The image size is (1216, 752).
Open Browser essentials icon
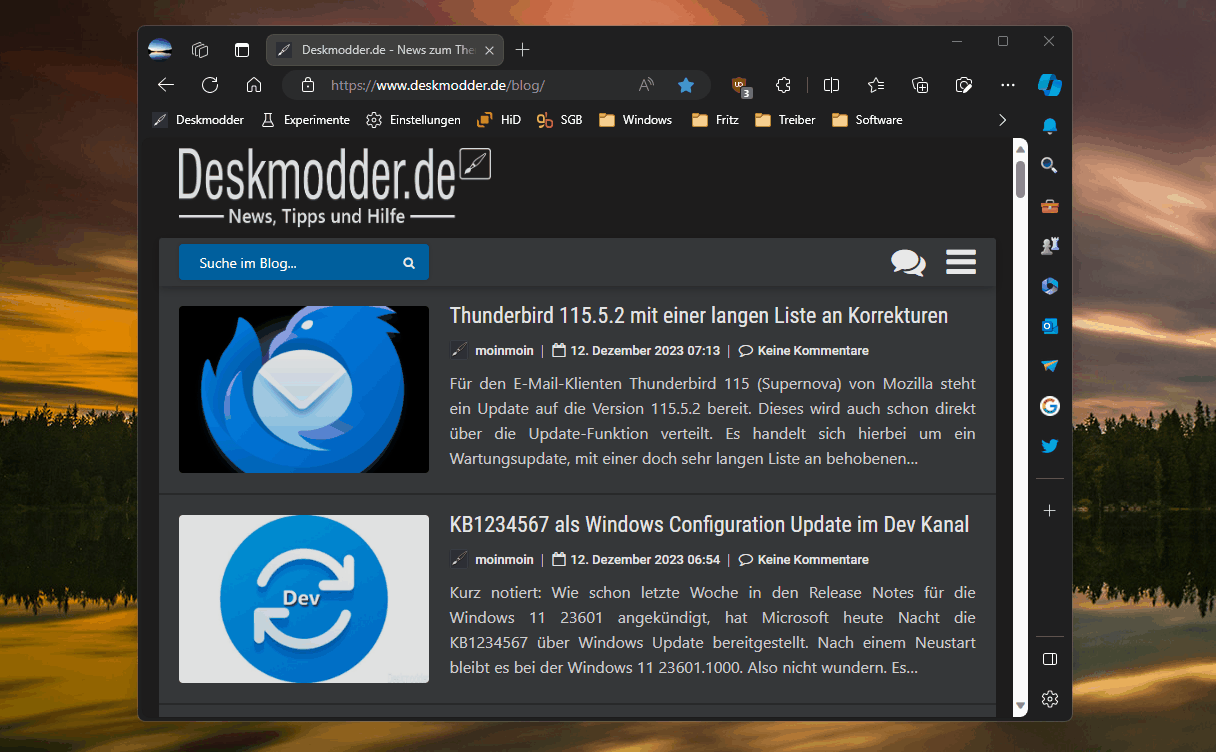coord(964,85)
